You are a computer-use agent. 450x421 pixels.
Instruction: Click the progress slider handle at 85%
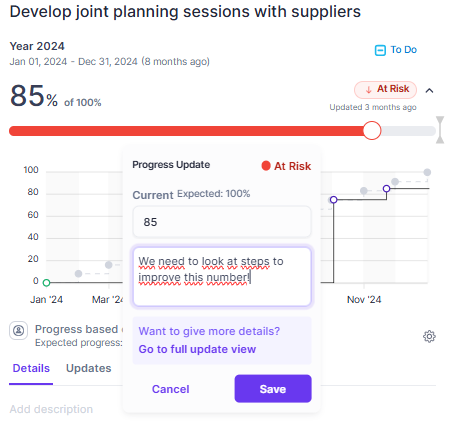(372, 130)
